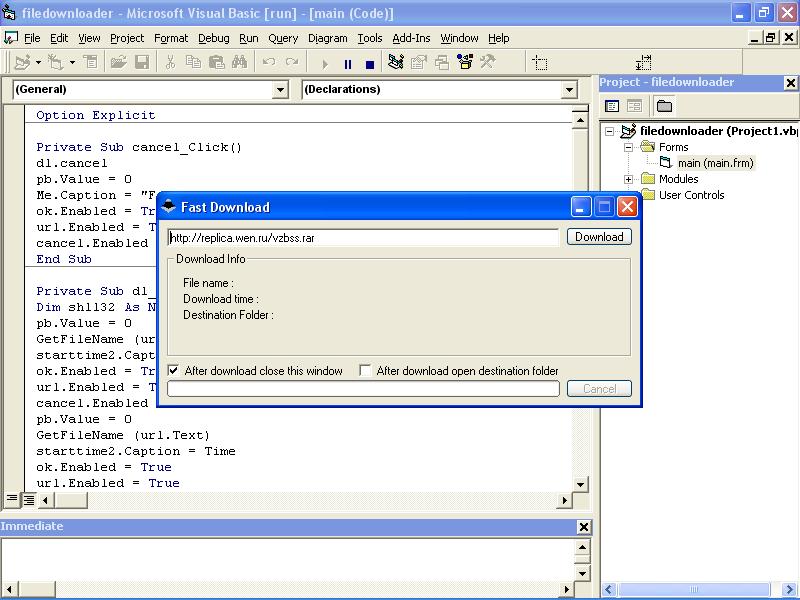
Task: Open the (Declarations) procedure dropdown
Action: pos(569,90)
